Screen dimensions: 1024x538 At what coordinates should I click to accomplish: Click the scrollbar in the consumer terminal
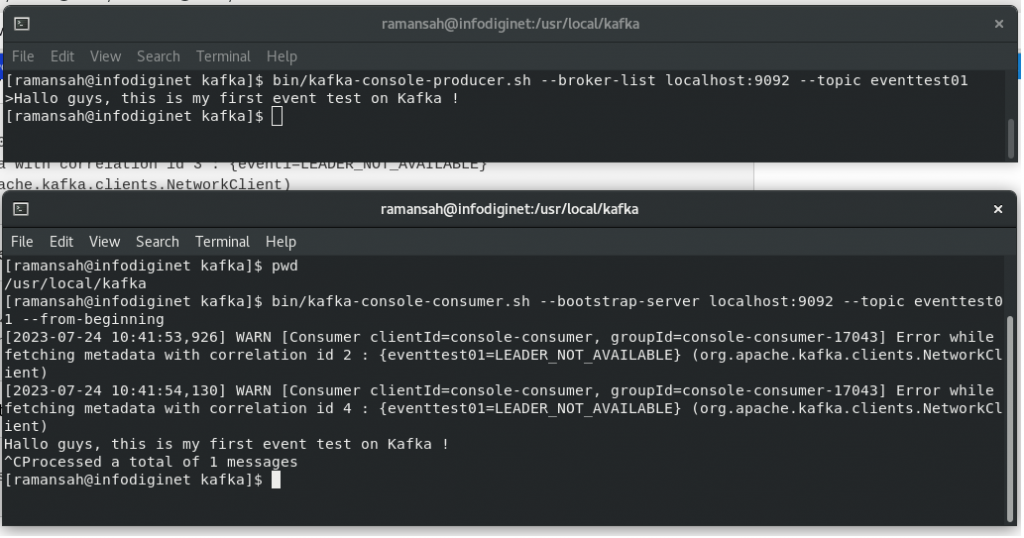(x=1010, y=418)
